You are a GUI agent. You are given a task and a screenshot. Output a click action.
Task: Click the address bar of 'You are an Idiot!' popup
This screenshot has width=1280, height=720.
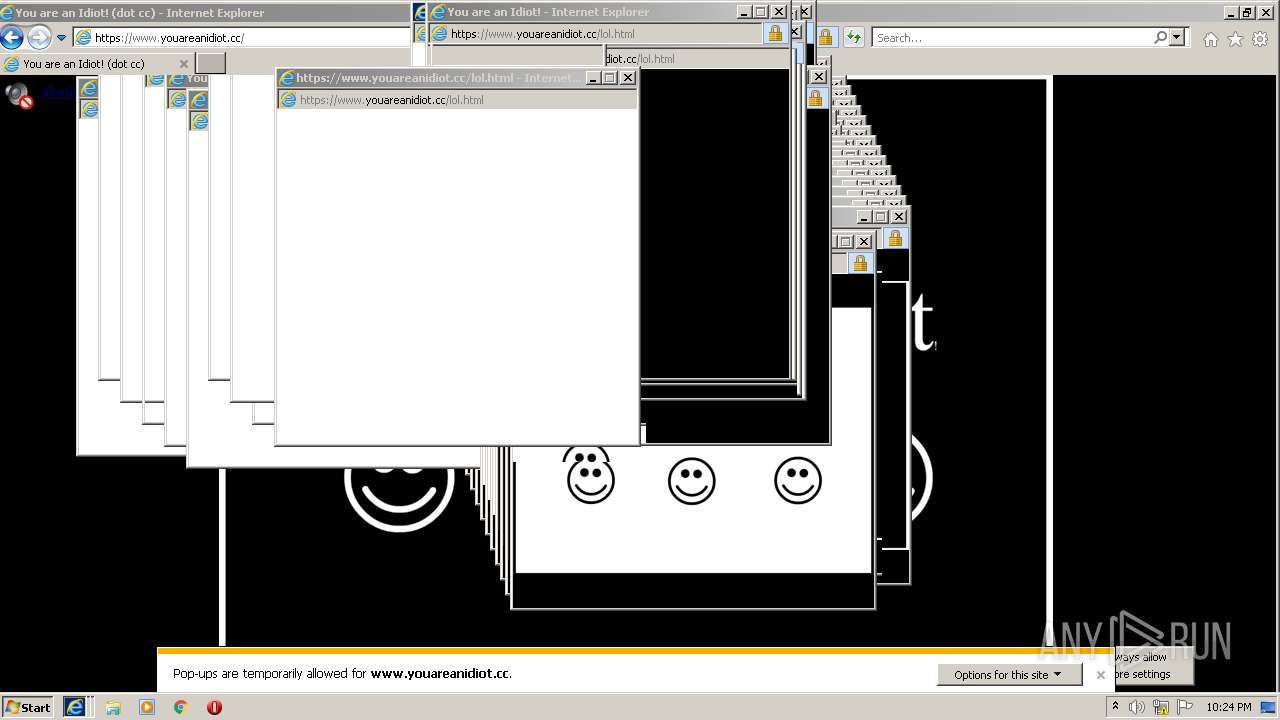click(597, 34)
